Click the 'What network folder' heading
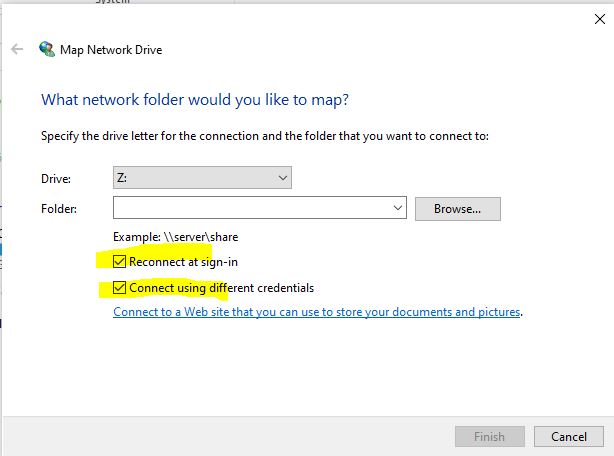 (x=195, y=100)
